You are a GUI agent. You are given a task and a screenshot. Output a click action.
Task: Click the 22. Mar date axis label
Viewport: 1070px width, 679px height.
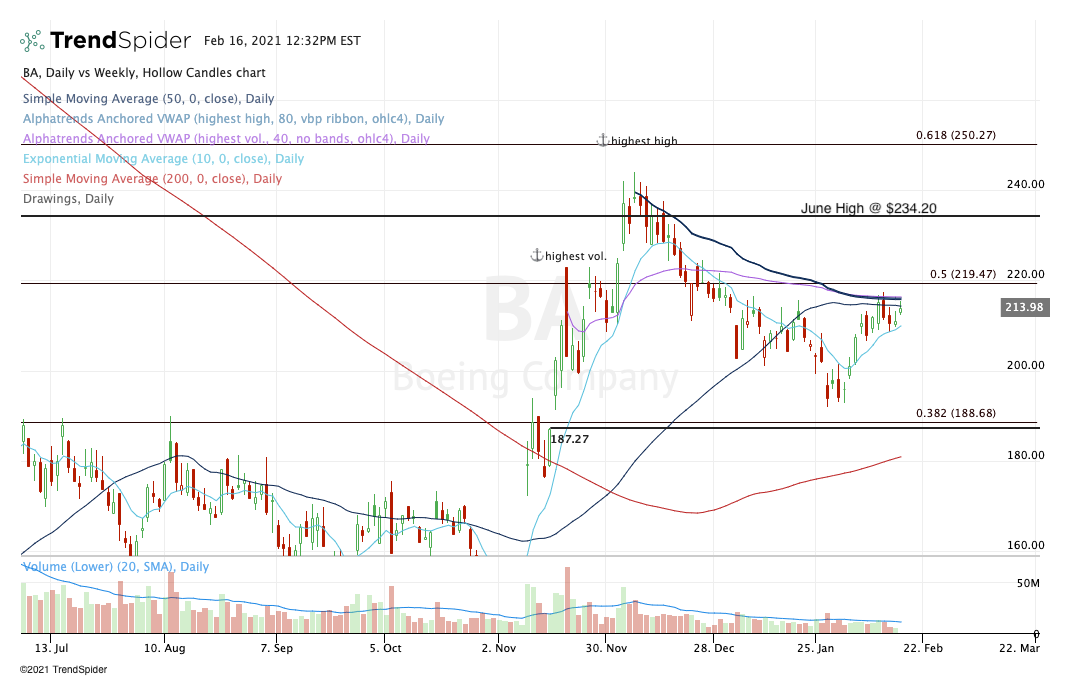click(1020, 648)
